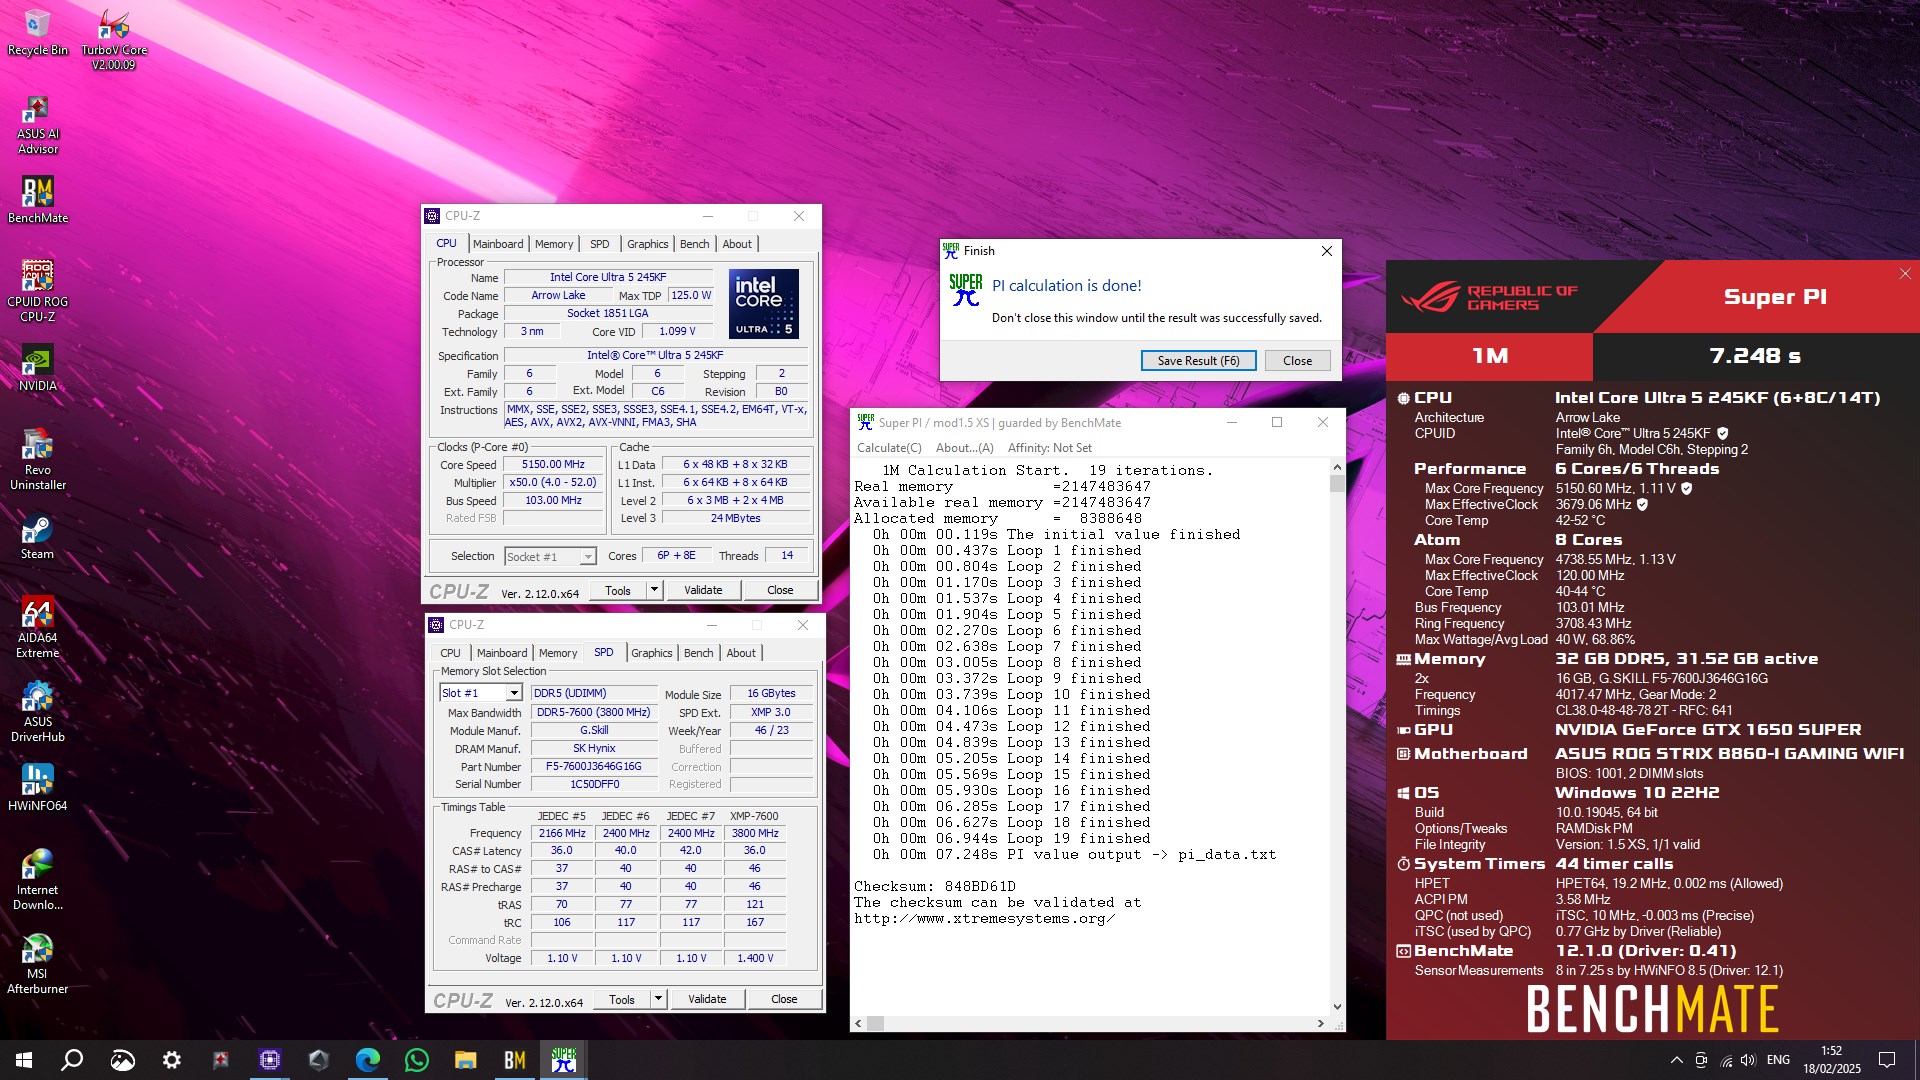The image size is (1920, 1080).
Task: Open Slot #1 dropdown in SPD window
Action: point(481,693)
